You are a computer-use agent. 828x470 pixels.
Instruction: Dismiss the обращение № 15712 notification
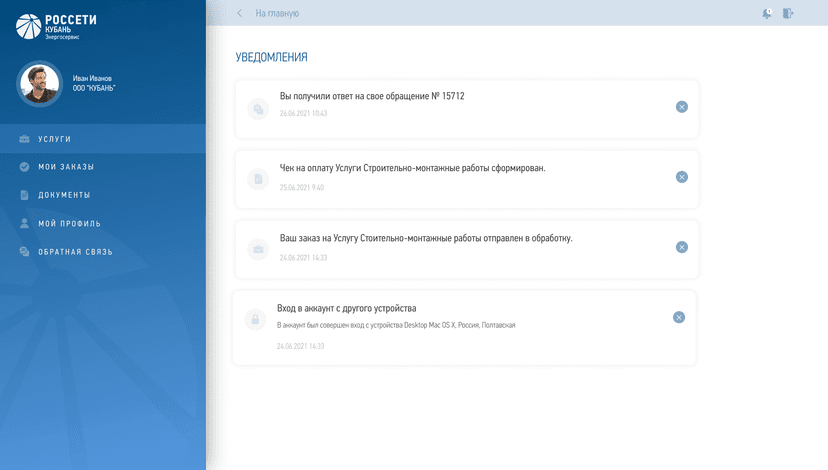coord(682,107)
